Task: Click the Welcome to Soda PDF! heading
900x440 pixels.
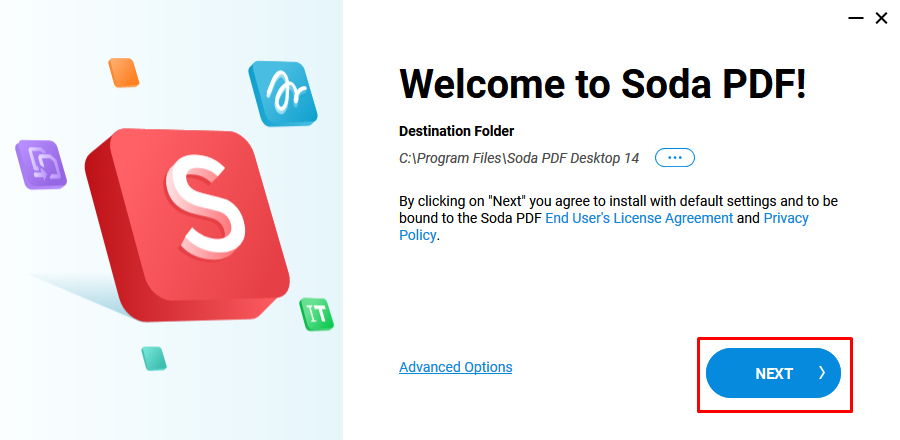Action: point(603,84)
